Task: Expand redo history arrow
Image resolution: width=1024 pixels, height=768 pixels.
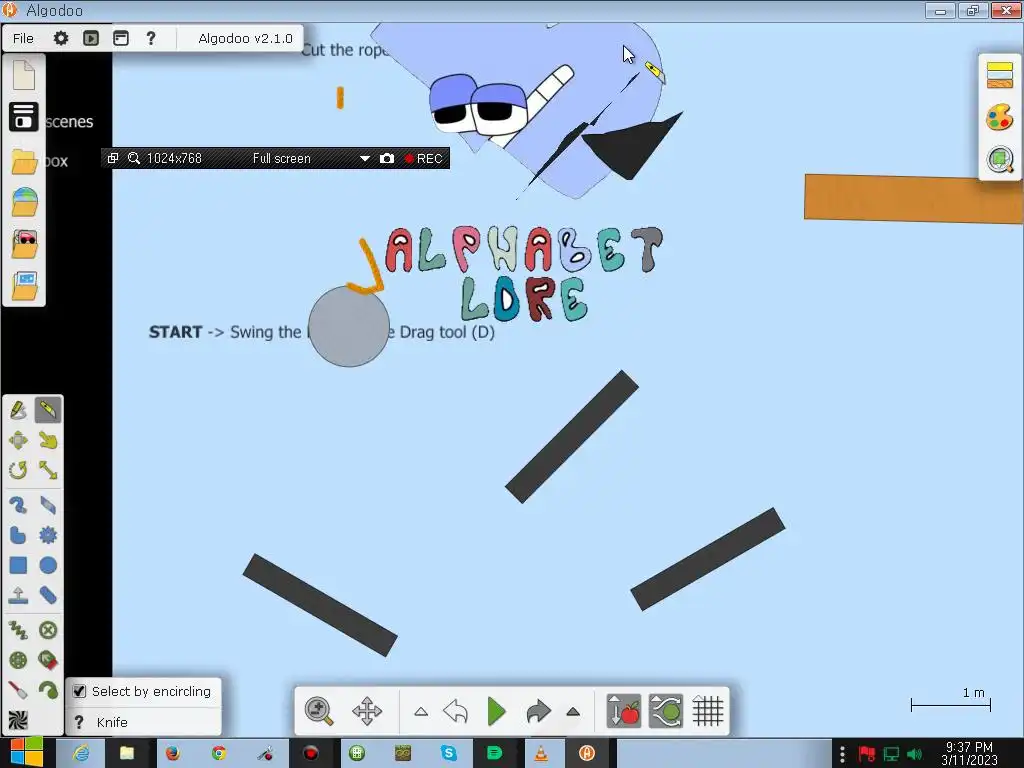Action: tap(573, 712)
